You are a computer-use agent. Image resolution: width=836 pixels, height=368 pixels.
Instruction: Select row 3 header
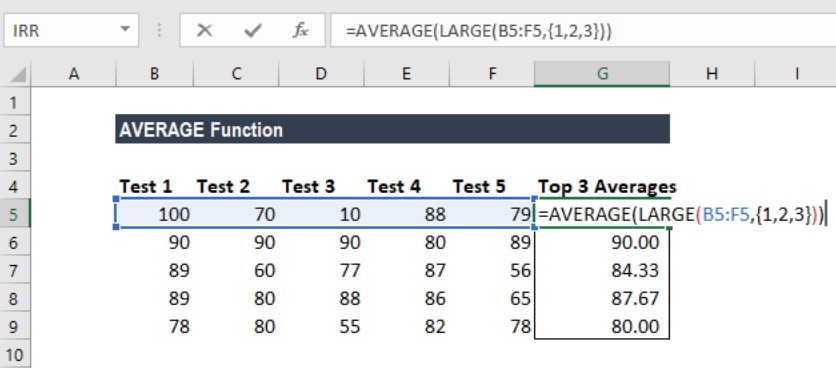coord(15,158)
